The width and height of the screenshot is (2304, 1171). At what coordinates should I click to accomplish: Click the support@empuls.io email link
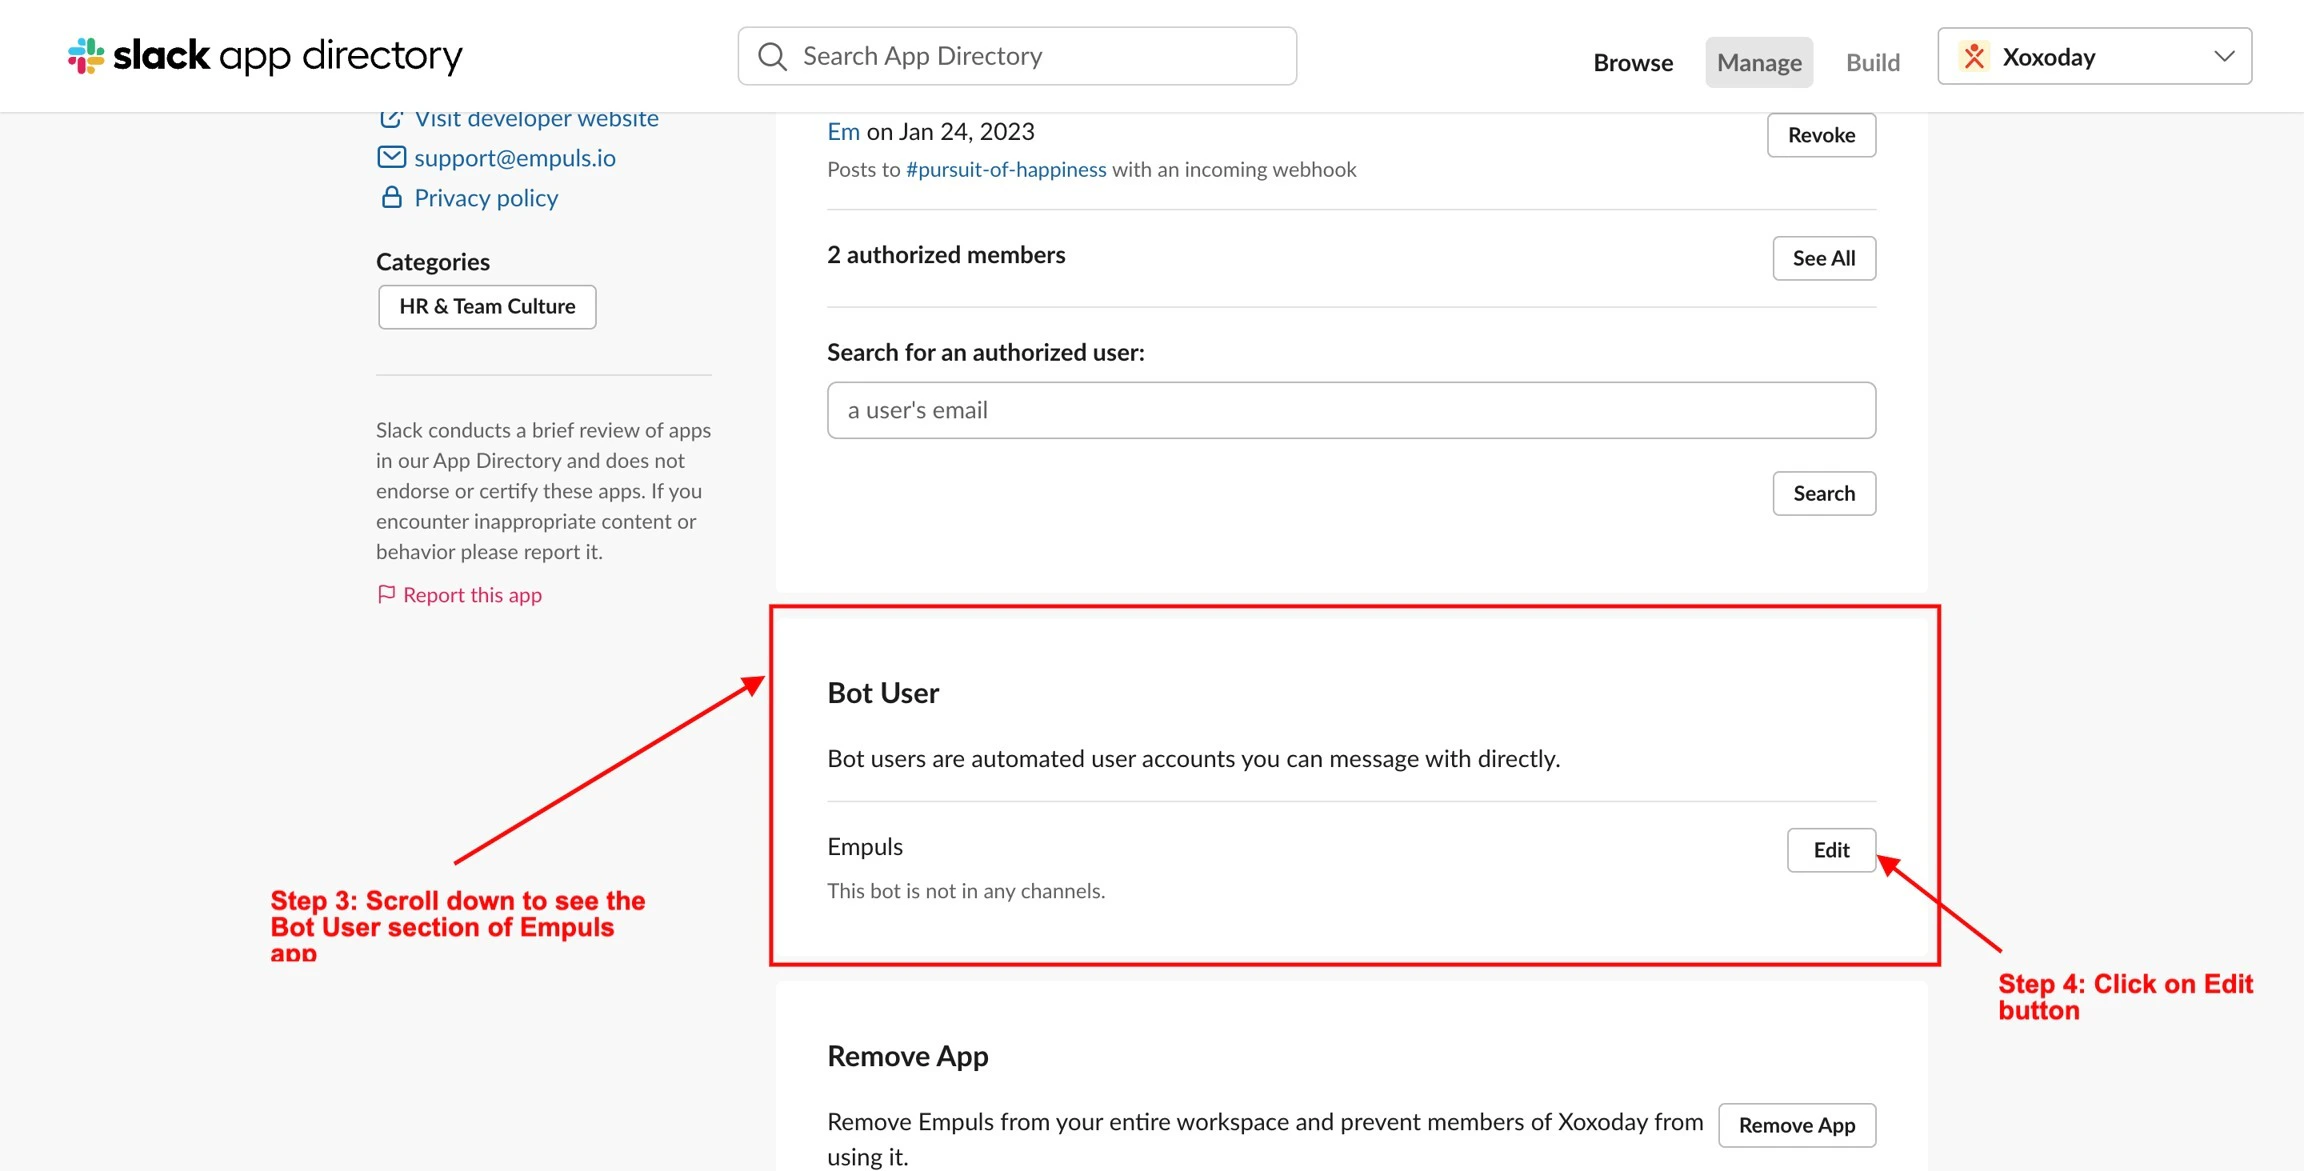[x=515, y=157]
